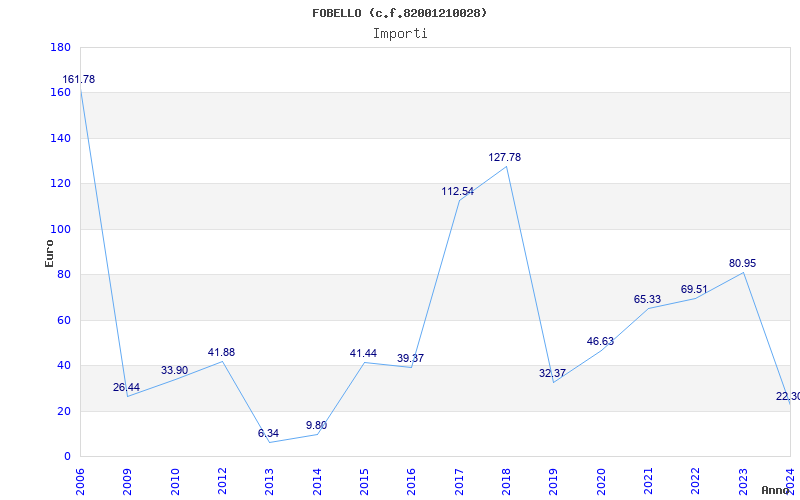This screenshot has width=800, height=500.
Task: Click the 39.37 data label
Action: [411, 359]
